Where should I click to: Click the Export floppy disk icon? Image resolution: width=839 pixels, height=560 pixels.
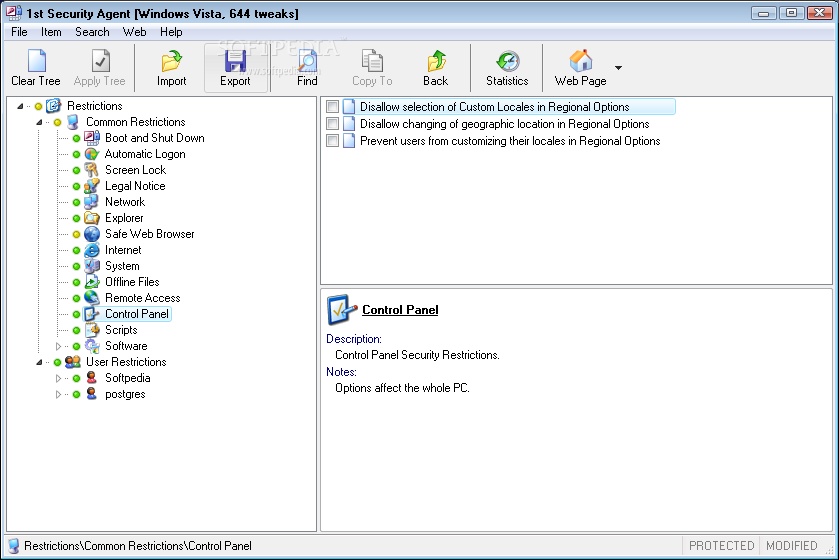click(x=235, y=60)
